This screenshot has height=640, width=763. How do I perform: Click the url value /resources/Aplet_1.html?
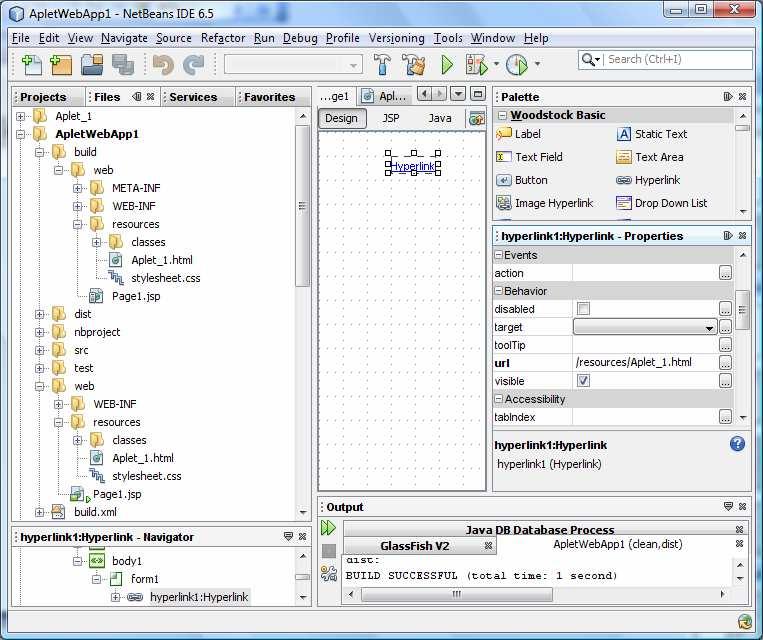[x=633, y=363]
